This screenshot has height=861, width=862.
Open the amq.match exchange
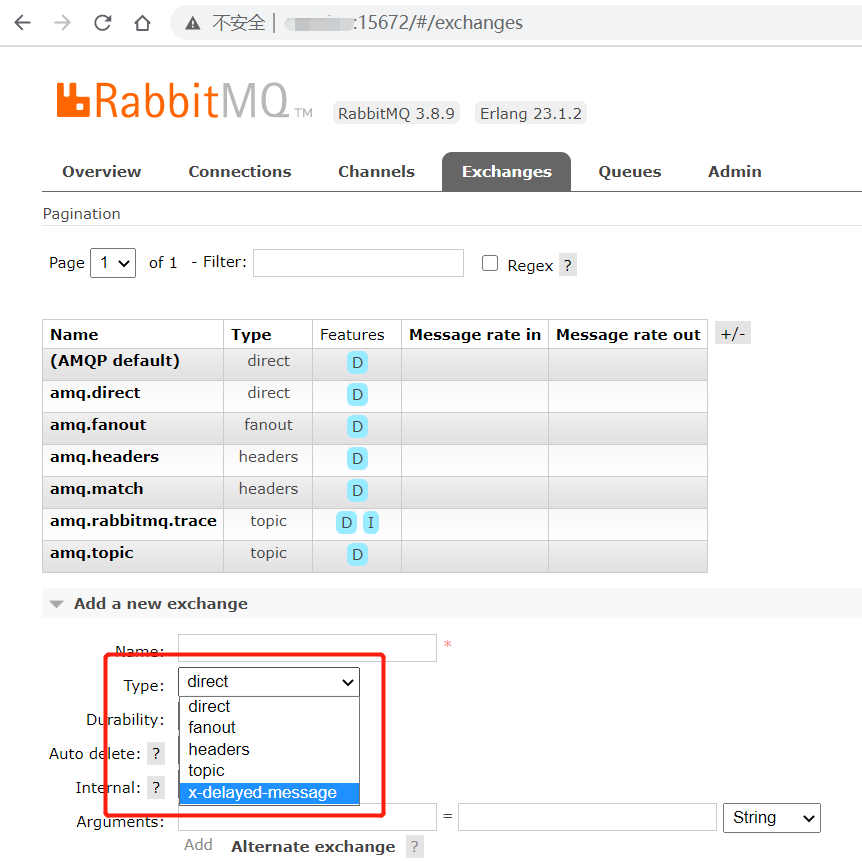tap(96, 488)
